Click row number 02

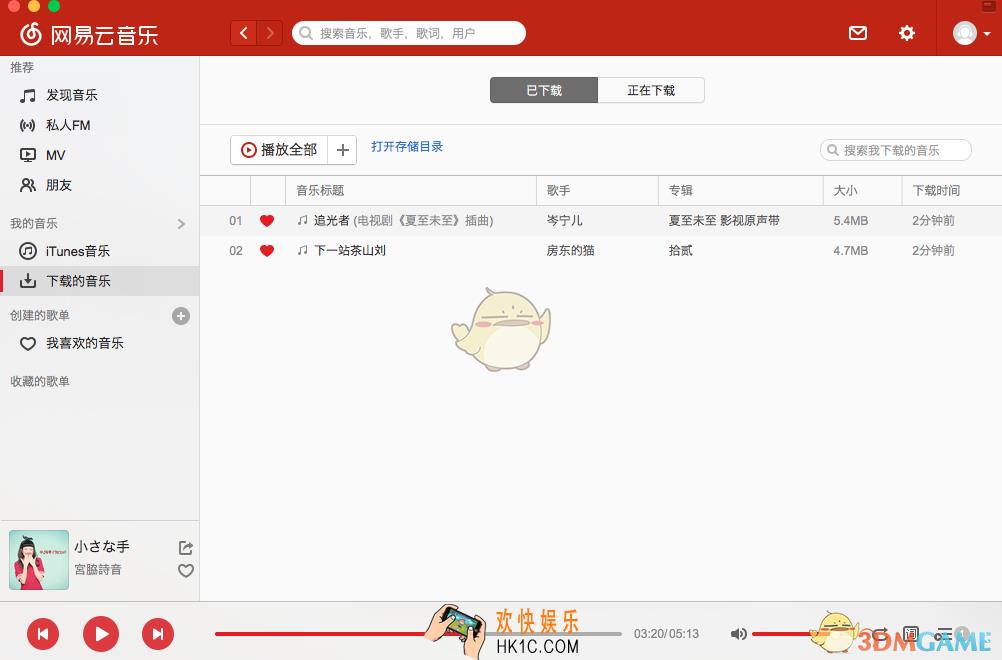[236, 250]
